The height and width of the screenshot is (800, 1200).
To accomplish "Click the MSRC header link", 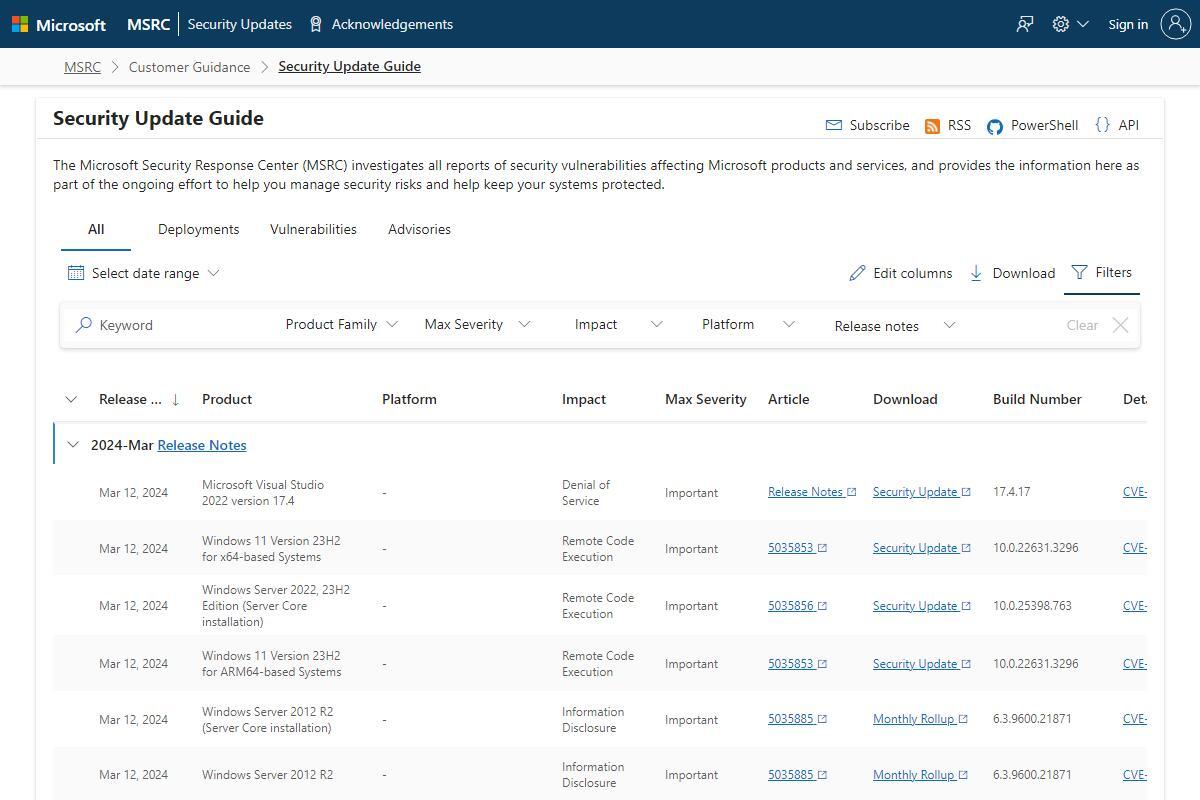I will point(148,24).
